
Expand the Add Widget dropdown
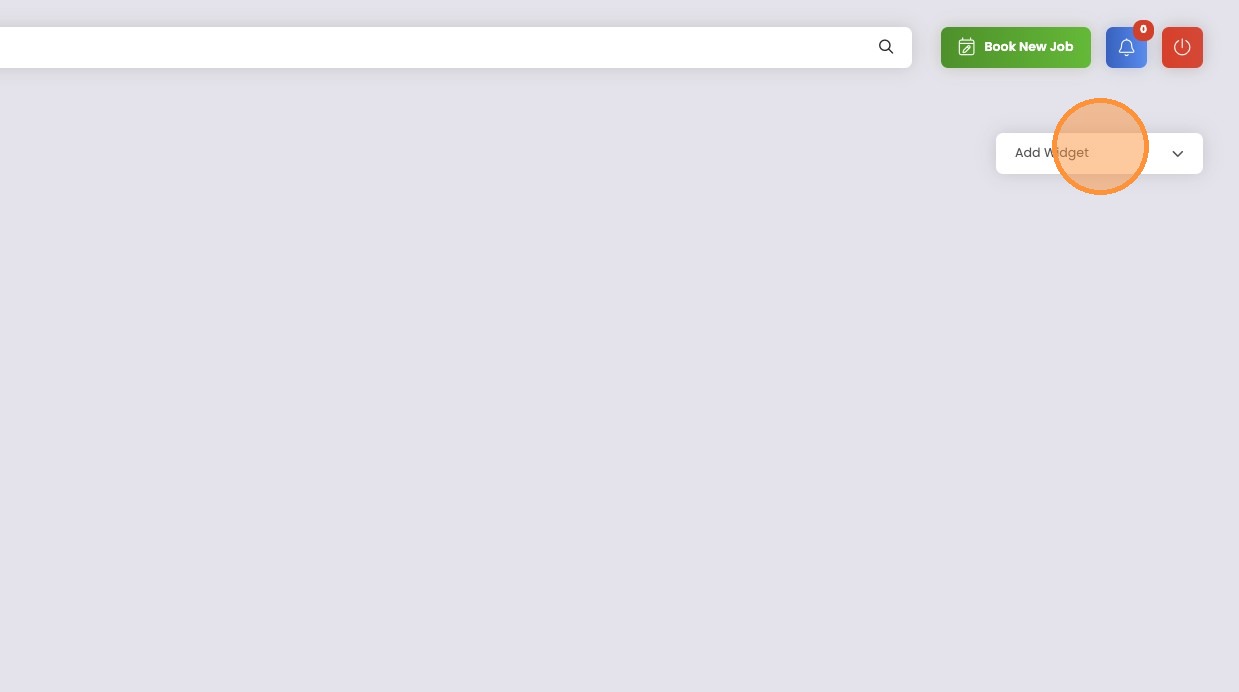[x=1099, y=153]
